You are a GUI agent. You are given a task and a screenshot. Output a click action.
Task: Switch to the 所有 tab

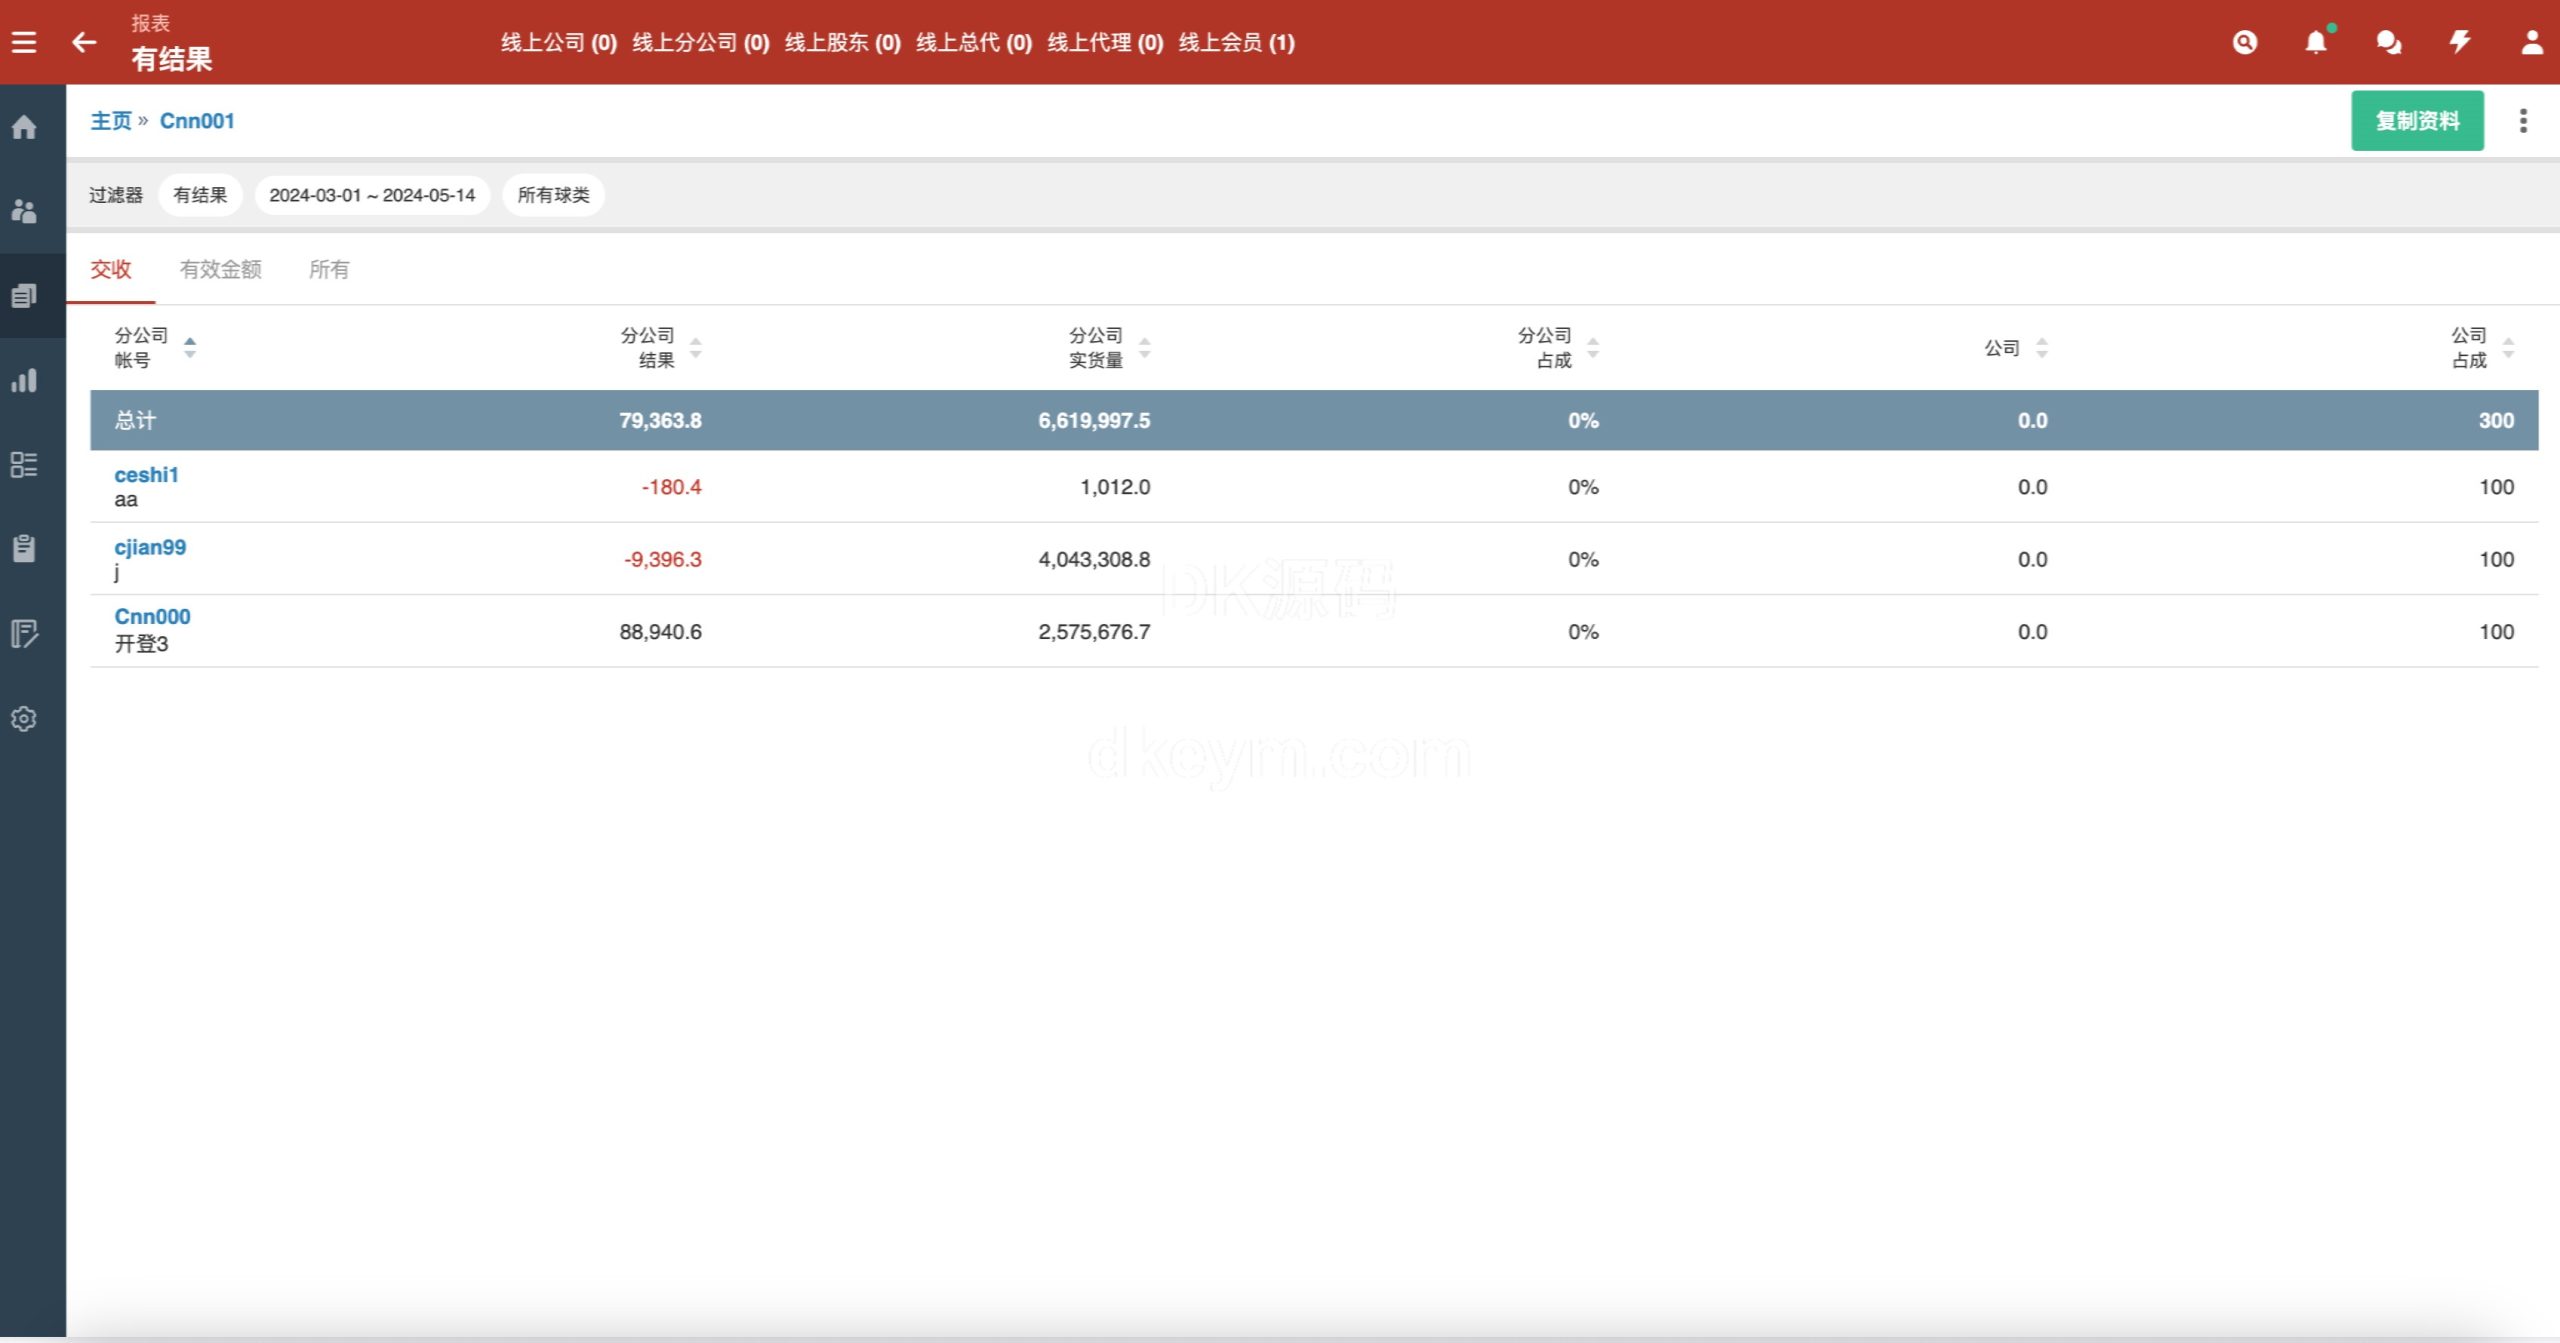pyautogui.click(x=329, y=269)
